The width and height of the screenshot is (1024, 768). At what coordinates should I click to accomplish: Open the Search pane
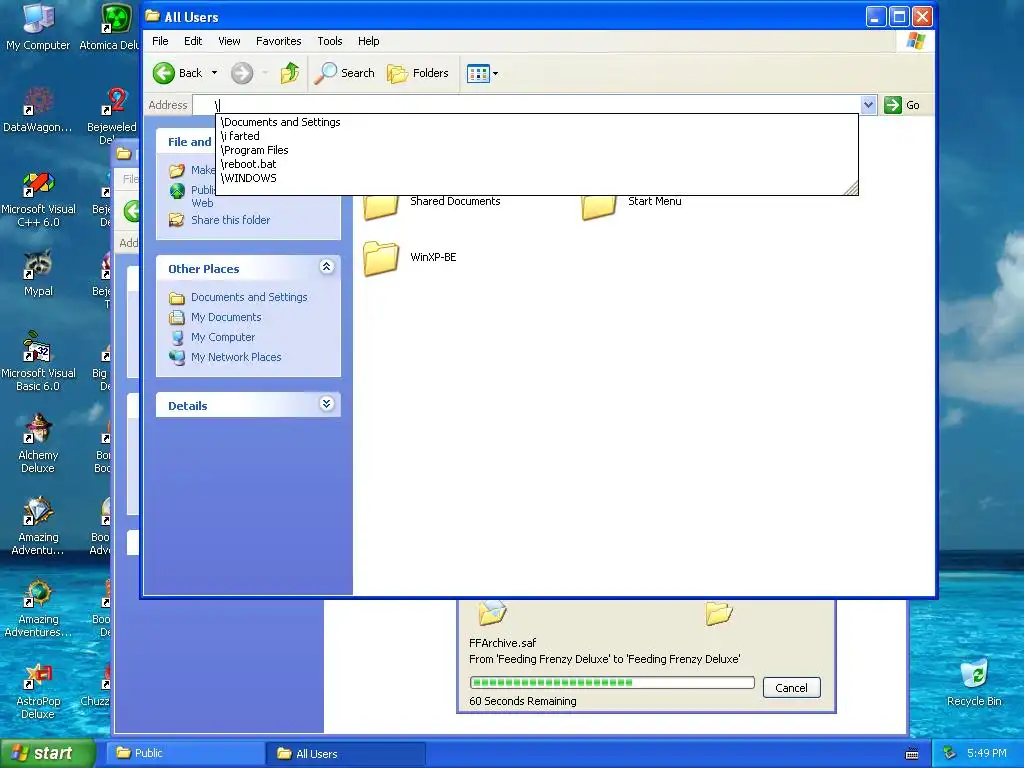tap(344, 73)
